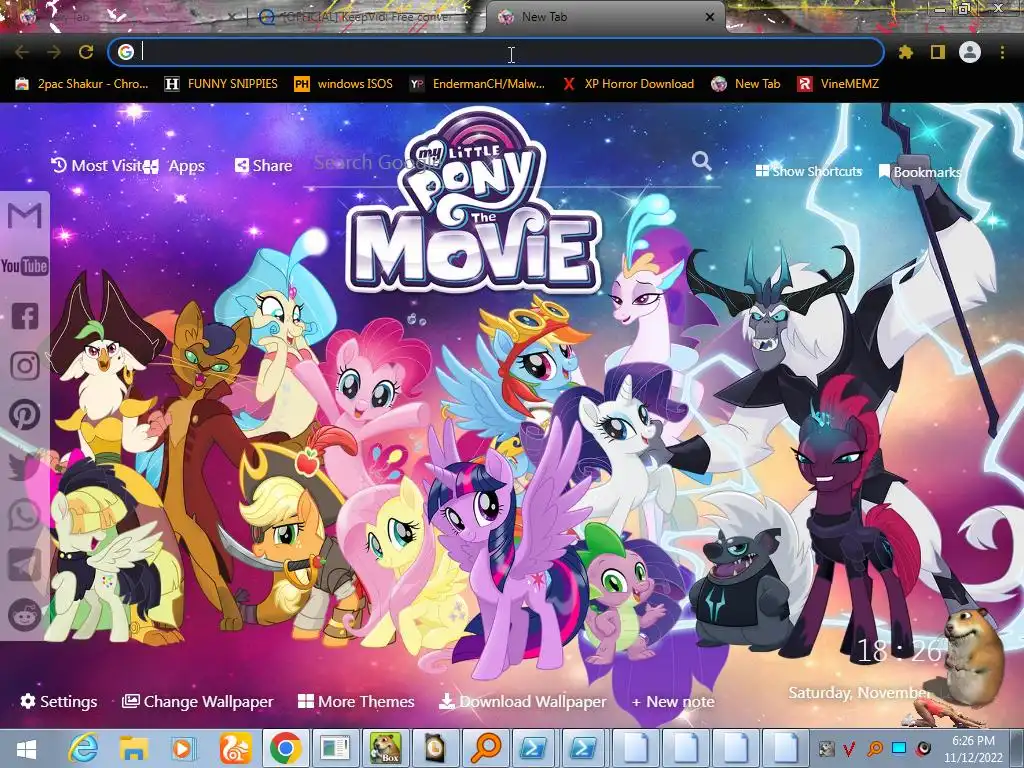The image size is (1024, 768).
Task: Click red V tray icon
Action: tap(849, 748)
